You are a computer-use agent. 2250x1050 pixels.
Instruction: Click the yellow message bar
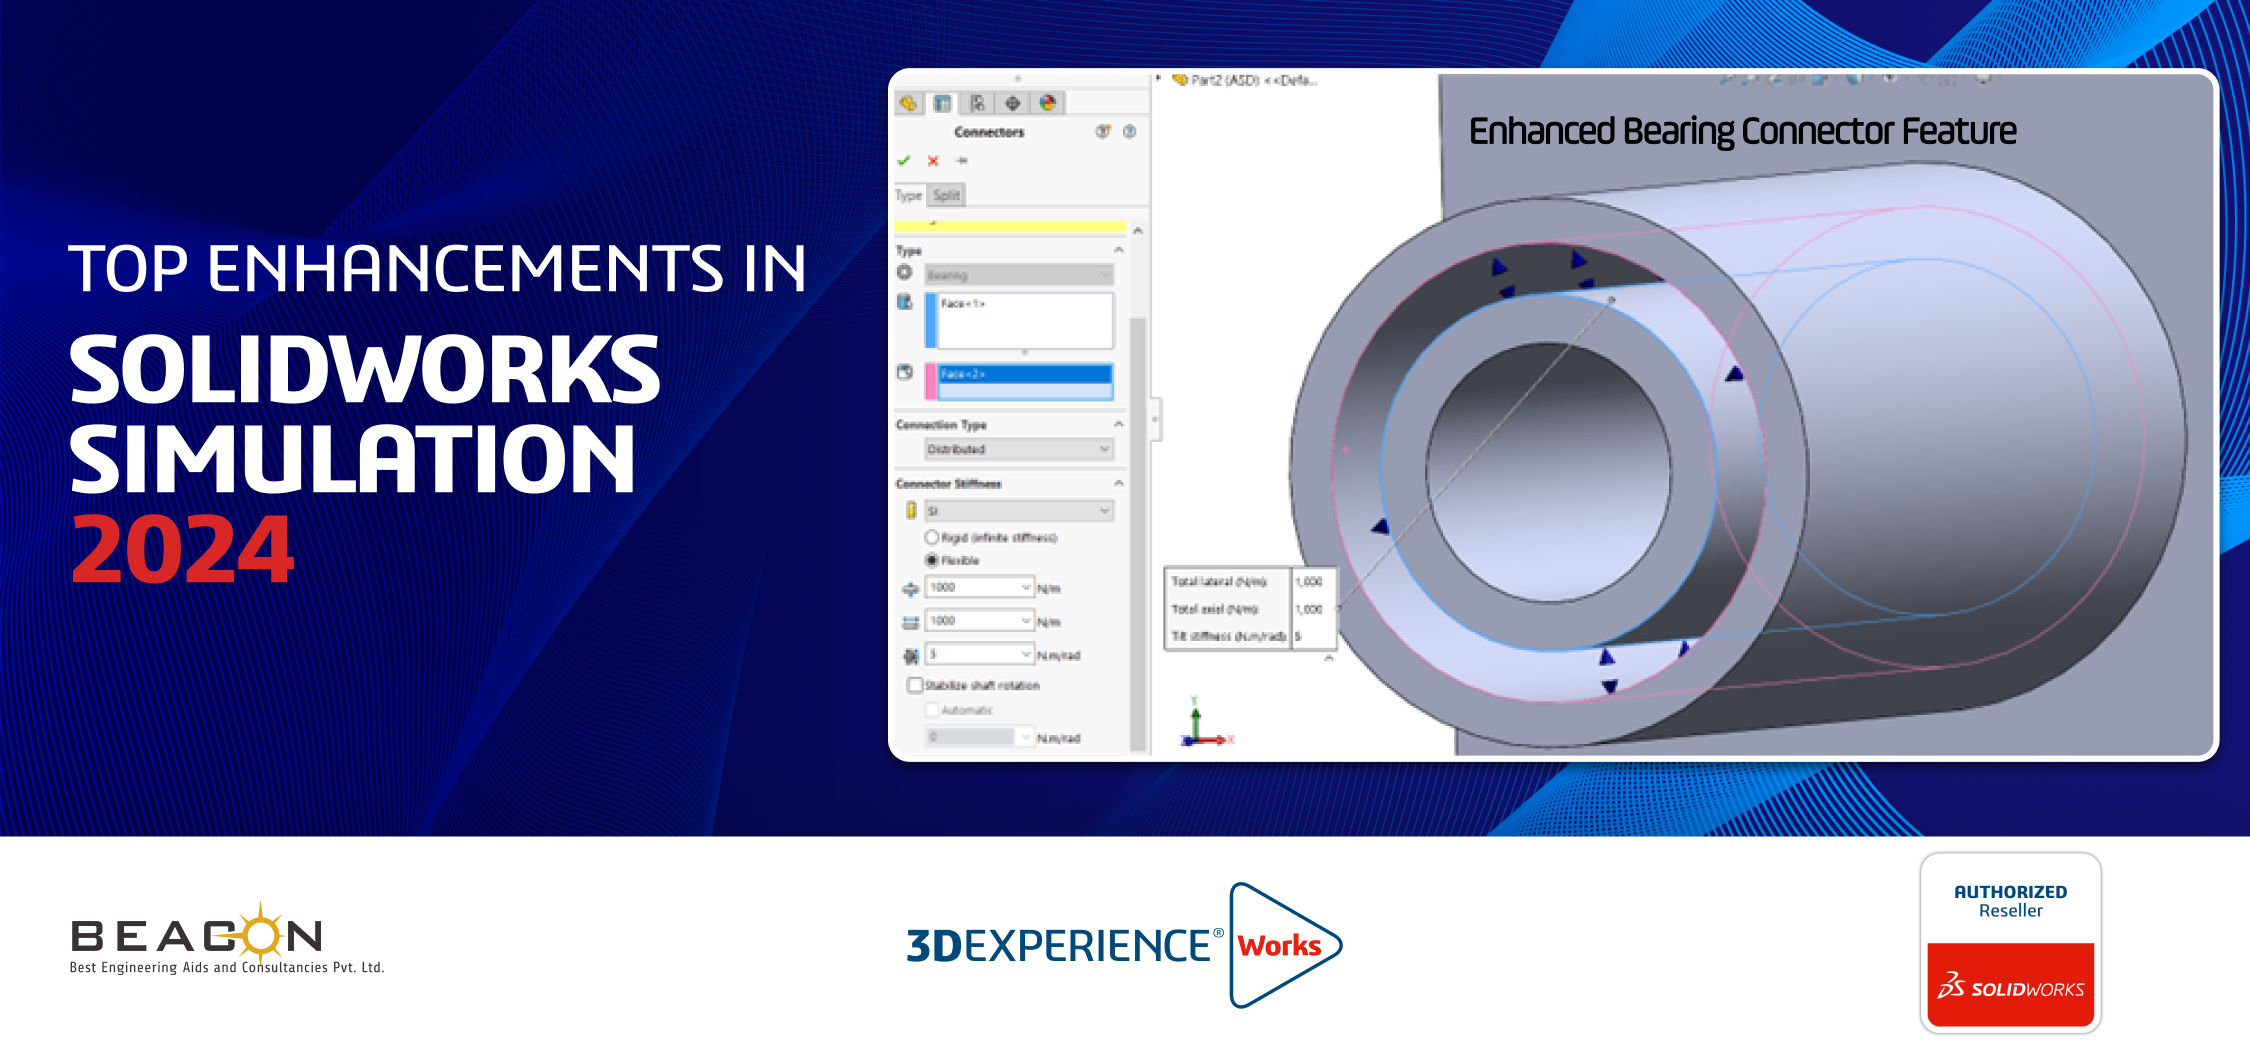(1010, 226)
